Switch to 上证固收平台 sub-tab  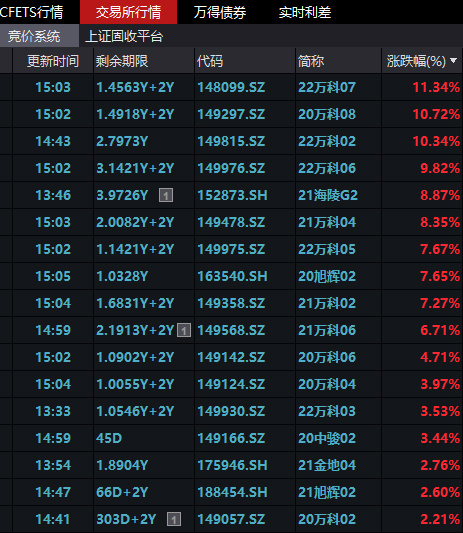pos(124,36)
